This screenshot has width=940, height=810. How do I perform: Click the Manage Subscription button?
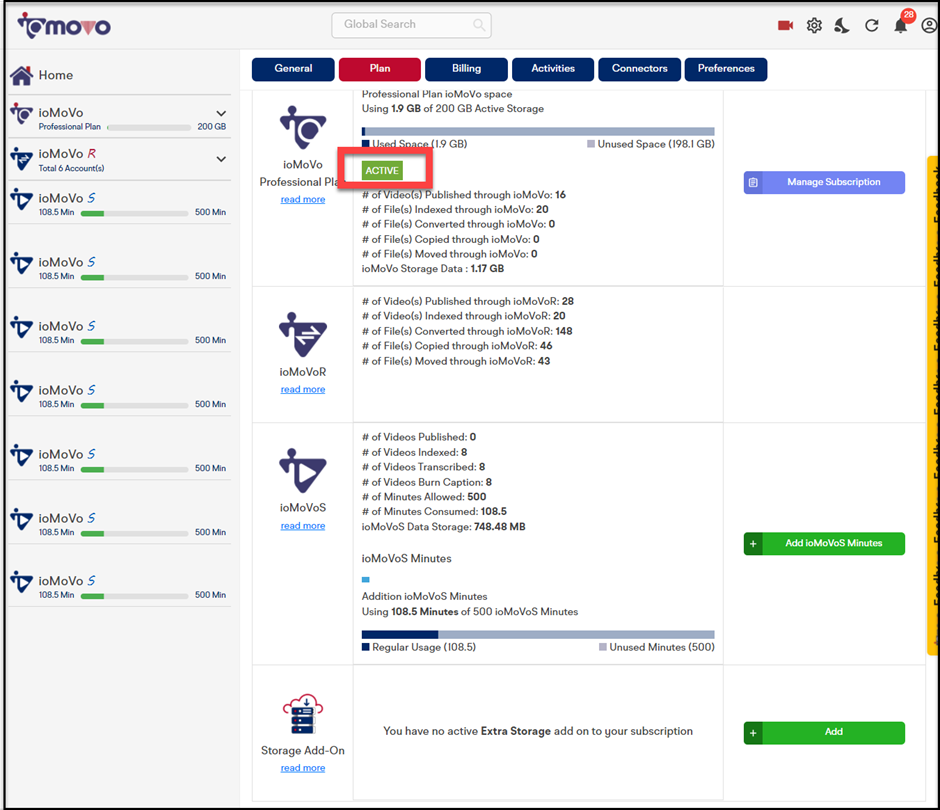824,182
